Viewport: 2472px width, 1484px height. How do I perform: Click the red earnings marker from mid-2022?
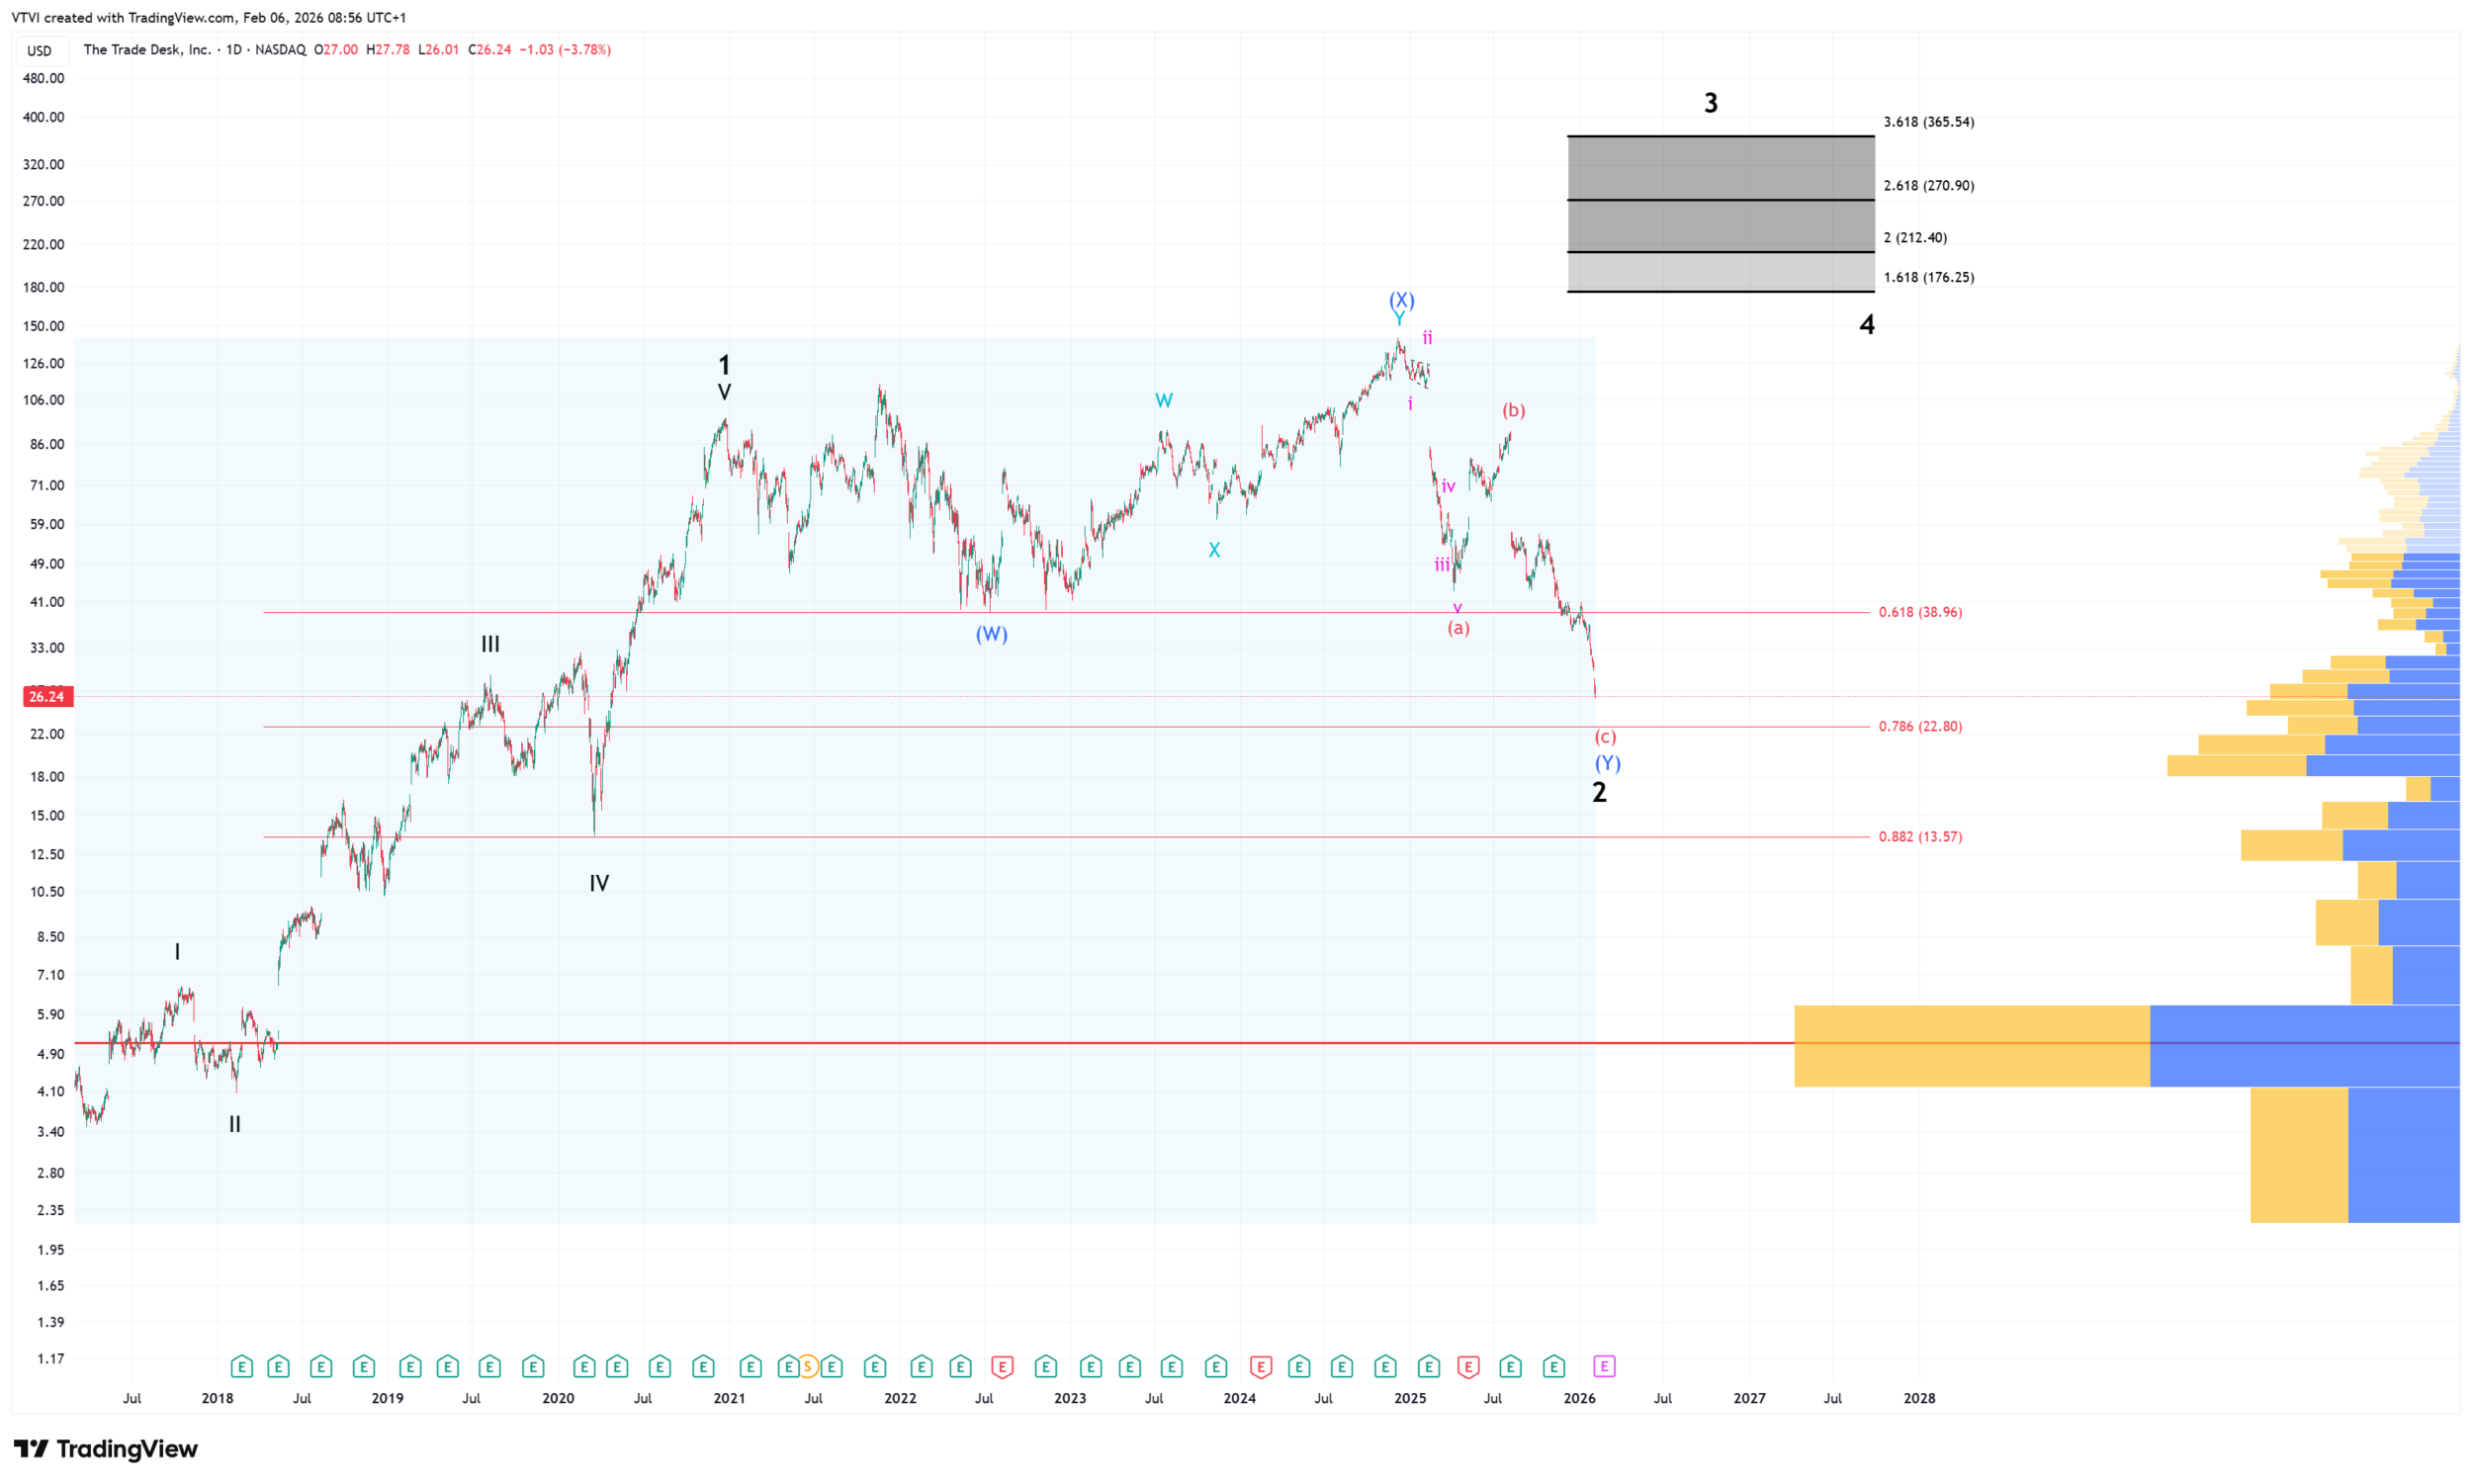tap(1002, 1366)
